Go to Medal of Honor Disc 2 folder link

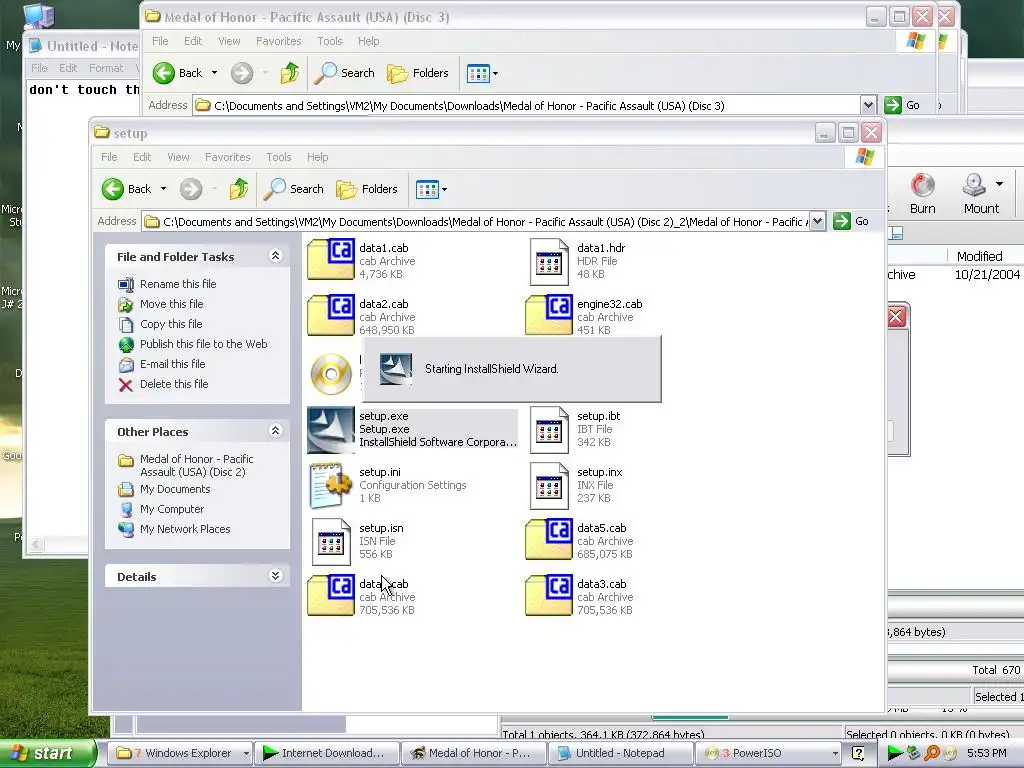197,466
